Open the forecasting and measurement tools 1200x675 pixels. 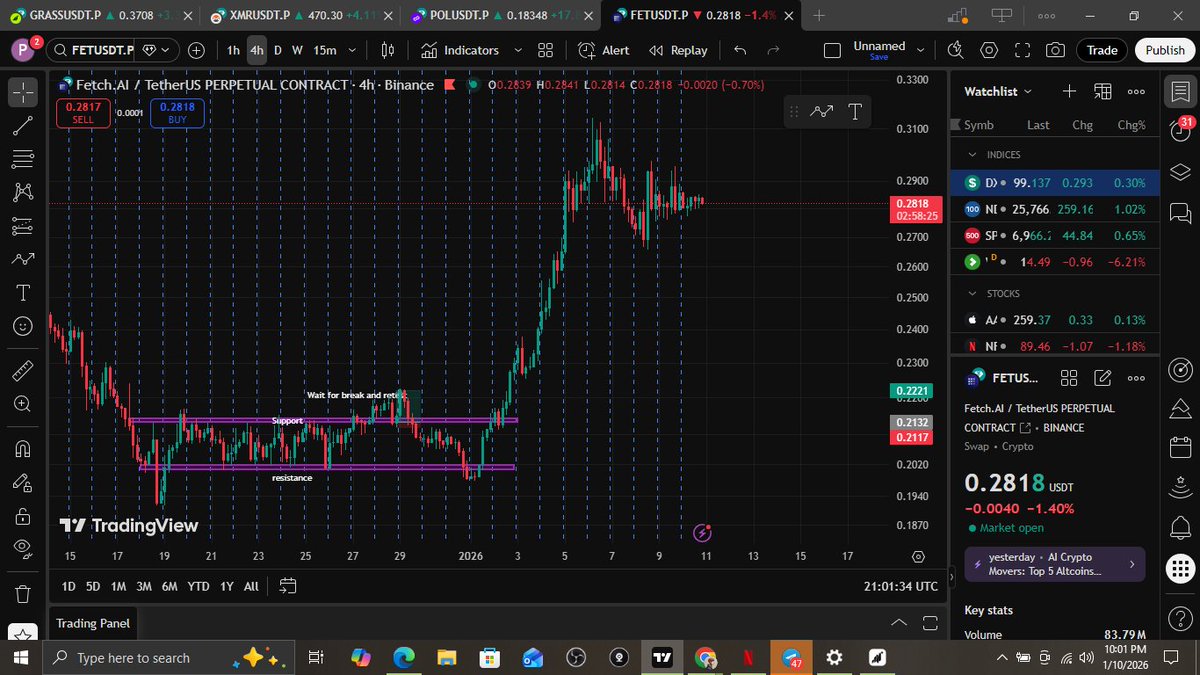pos(23,226)
